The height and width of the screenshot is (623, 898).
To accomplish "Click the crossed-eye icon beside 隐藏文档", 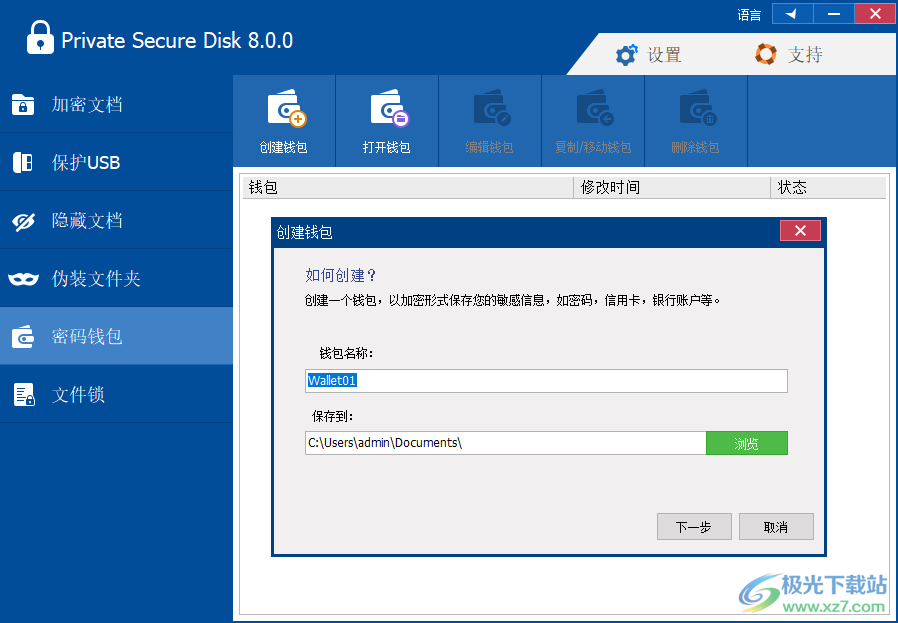I will pyautogui.click(x=23, y=222).
